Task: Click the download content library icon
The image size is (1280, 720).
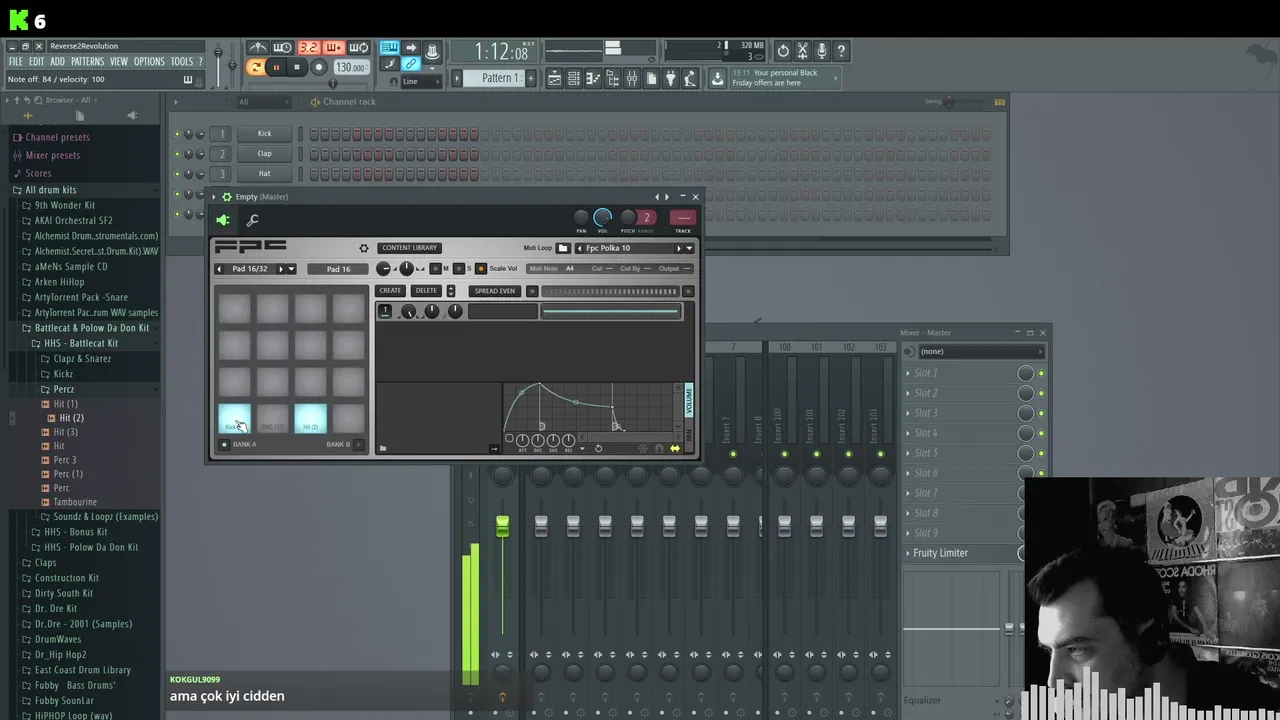Action: pyautogui.click(x=717, y=78)
